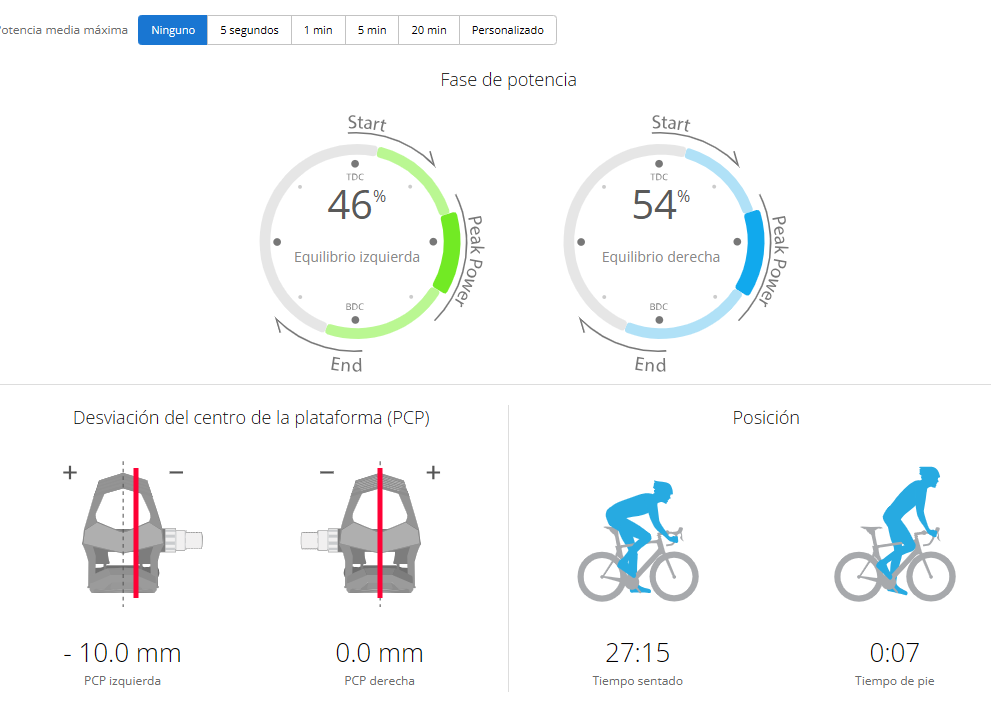The image size is (991, 712).
Task: Select the seated cyclist icon
Action: [638, 540]
